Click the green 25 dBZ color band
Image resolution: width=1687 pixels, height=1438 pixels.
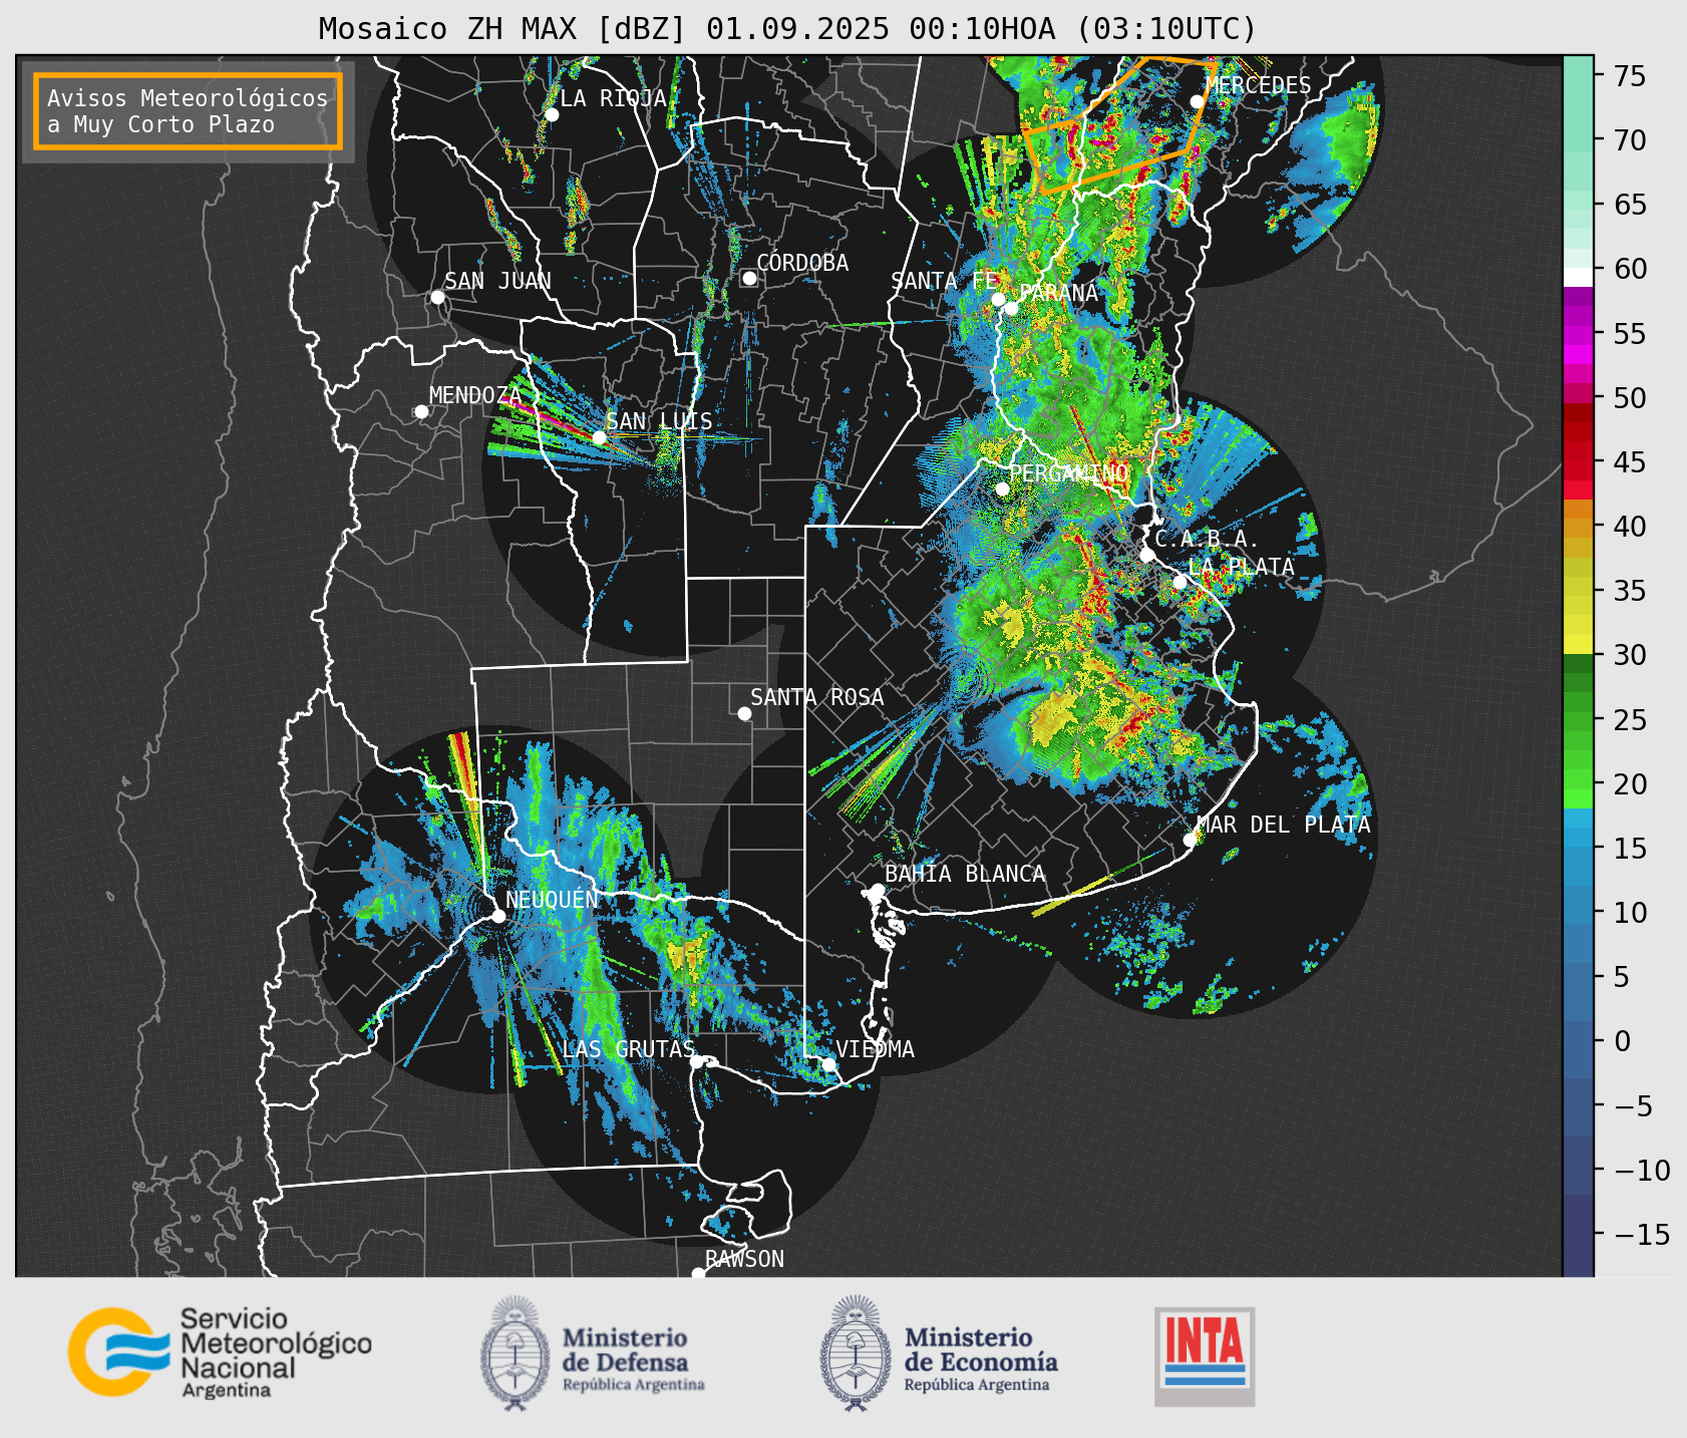(1578, 720)
